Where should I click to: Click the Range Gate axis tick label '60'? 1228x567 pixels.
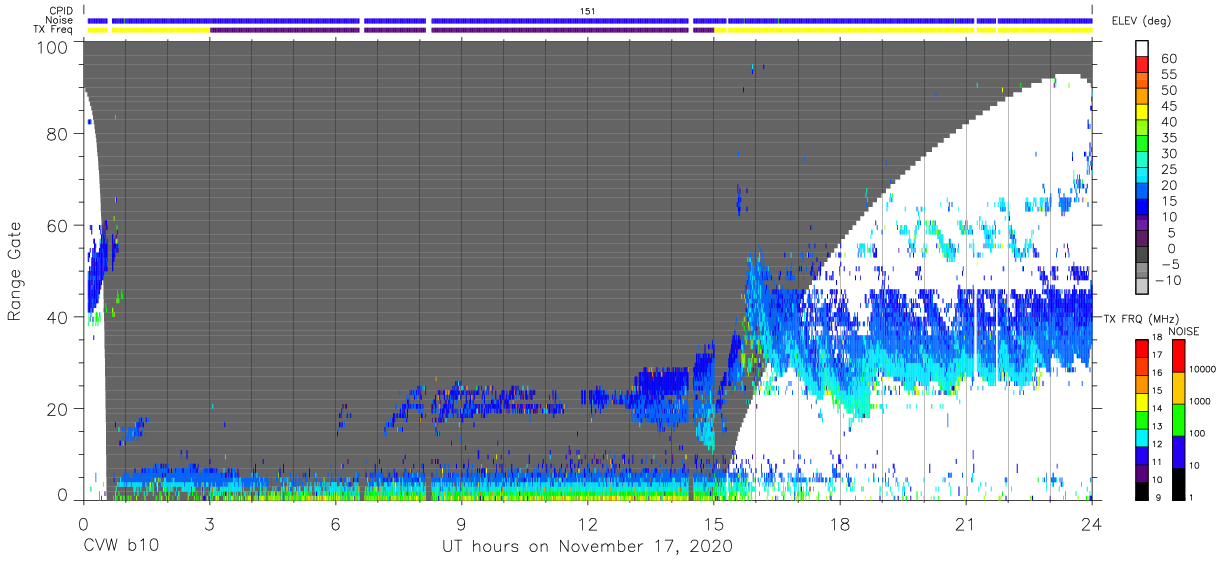(58, 225)
